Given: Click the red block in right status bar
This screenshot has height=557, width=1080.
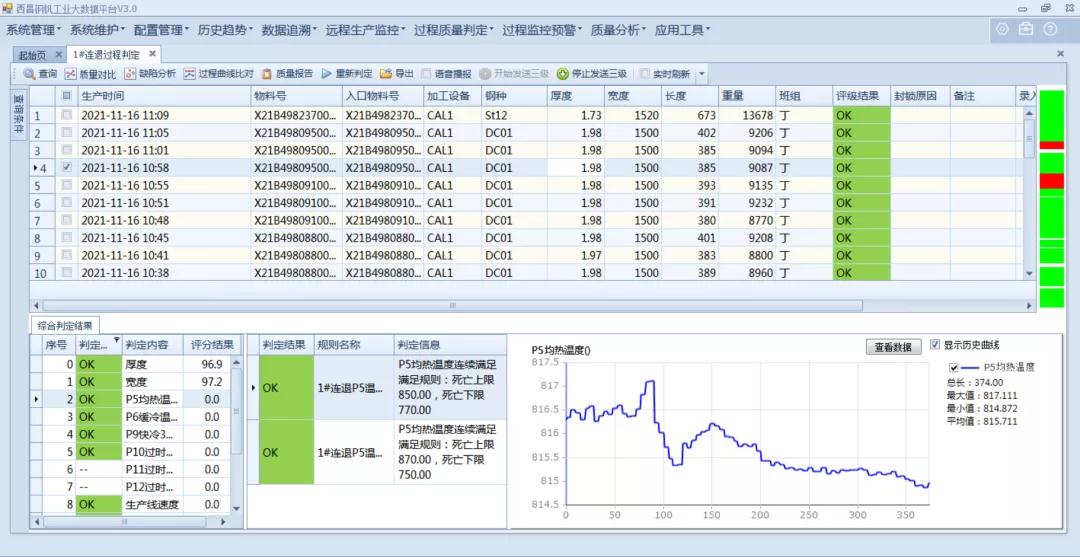Looking at the screenshot, I should (1052, 181).
